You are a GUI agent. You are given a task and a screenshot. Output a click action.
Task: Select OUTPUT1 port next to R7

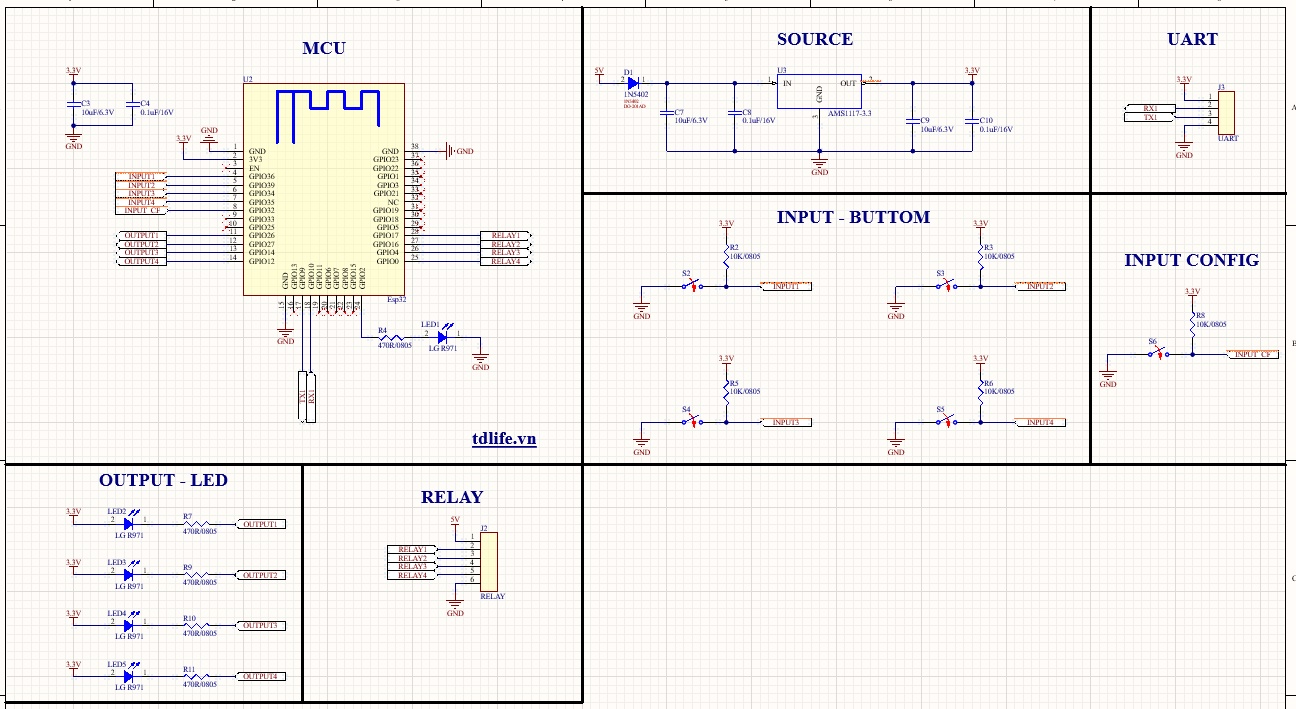point(262,524)
